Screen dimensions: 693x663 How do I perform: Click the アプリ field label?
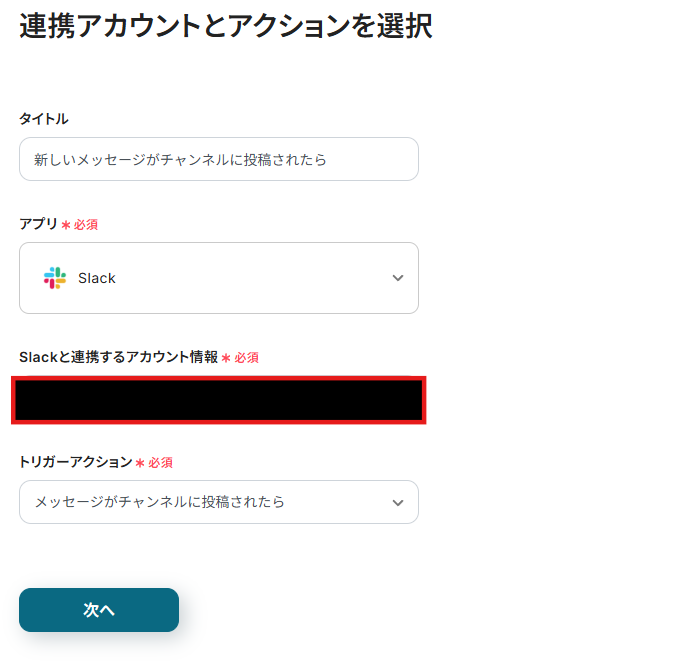pyautogui.click(x=38, y=224)
